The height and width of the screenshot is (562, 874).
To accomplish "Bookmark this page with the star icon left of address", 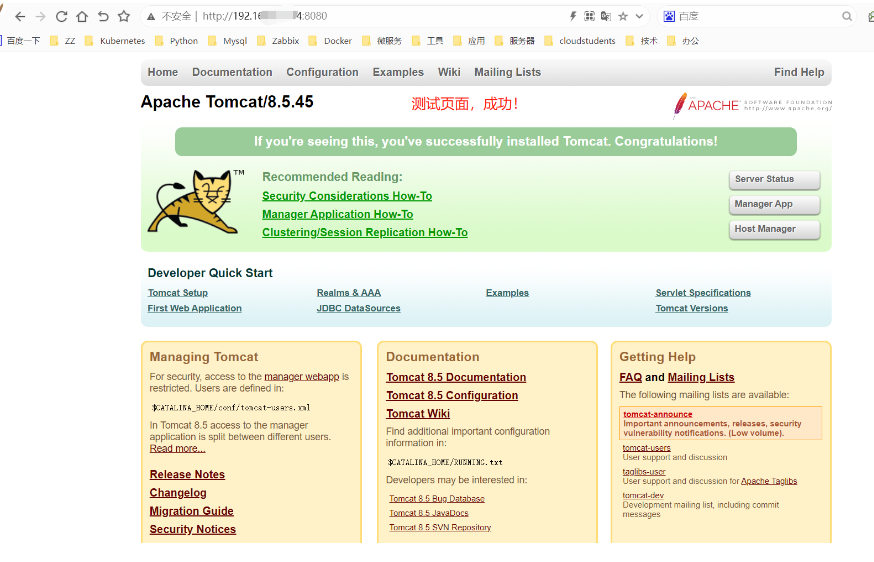I will [124, 17].
